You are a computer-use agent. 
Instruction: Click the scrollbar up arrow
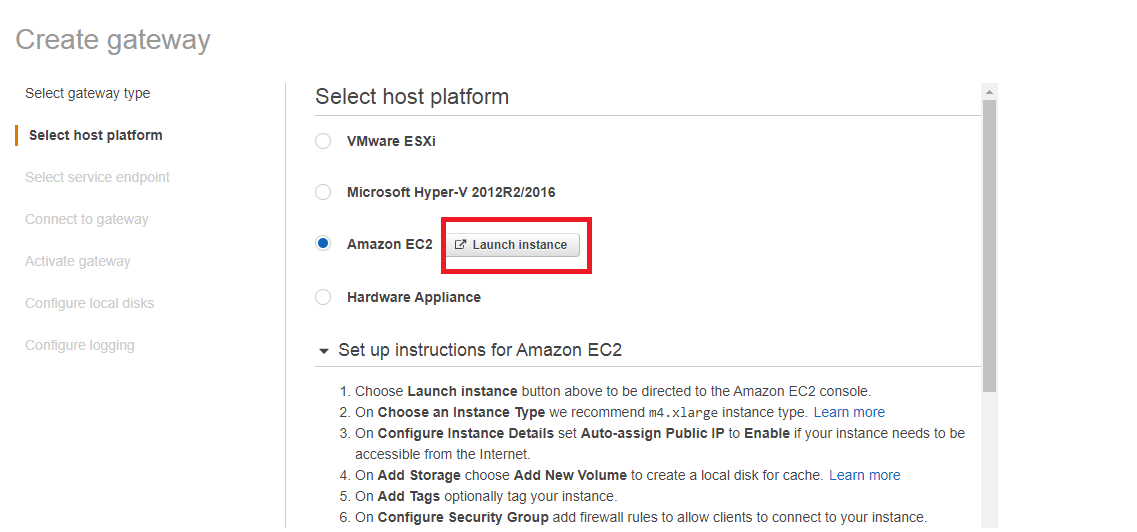point(990,92)
